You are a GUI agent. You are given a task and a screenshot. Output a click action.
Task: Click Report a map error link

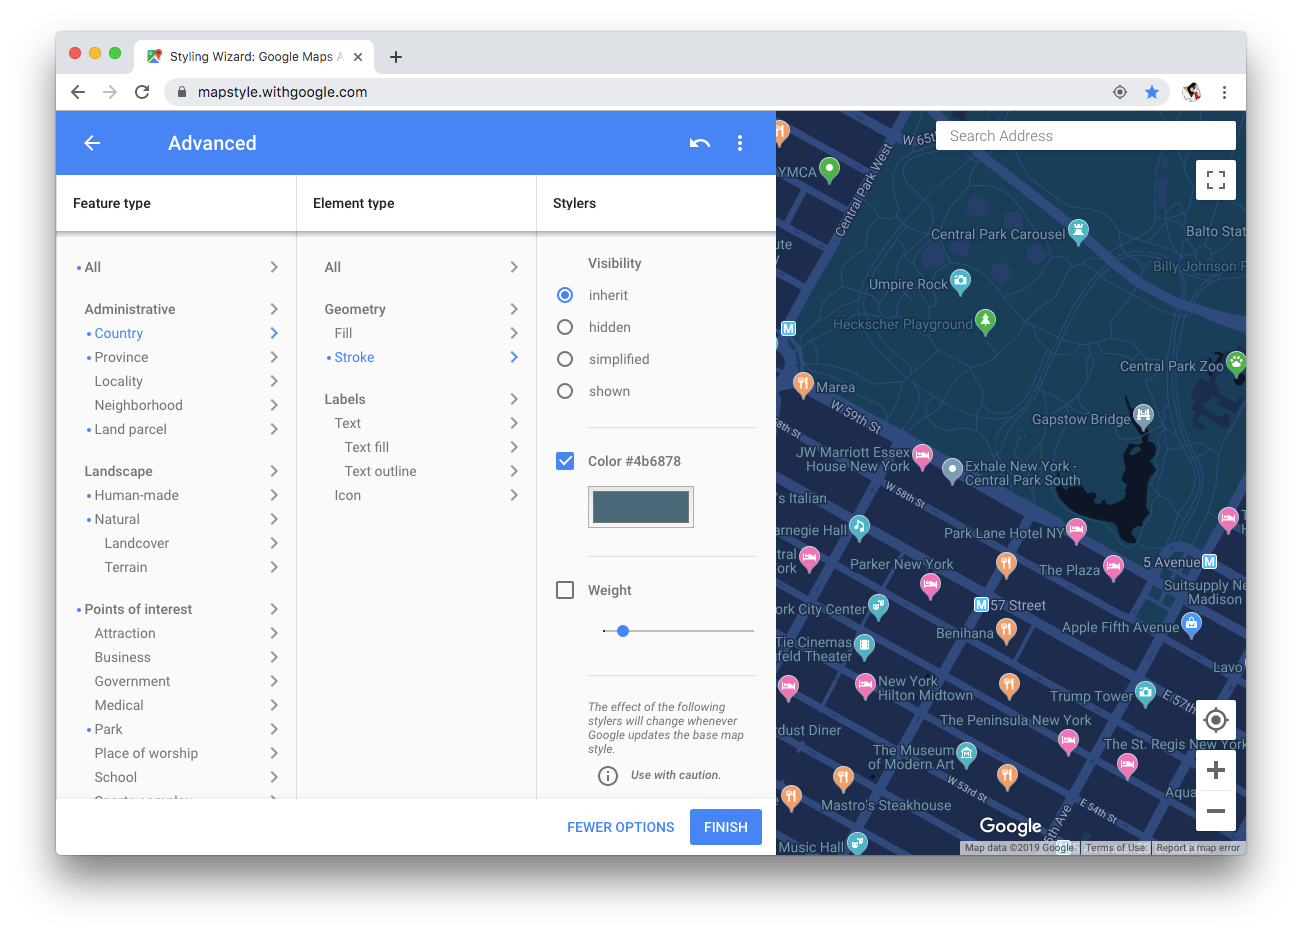(x=1198, y=848)
